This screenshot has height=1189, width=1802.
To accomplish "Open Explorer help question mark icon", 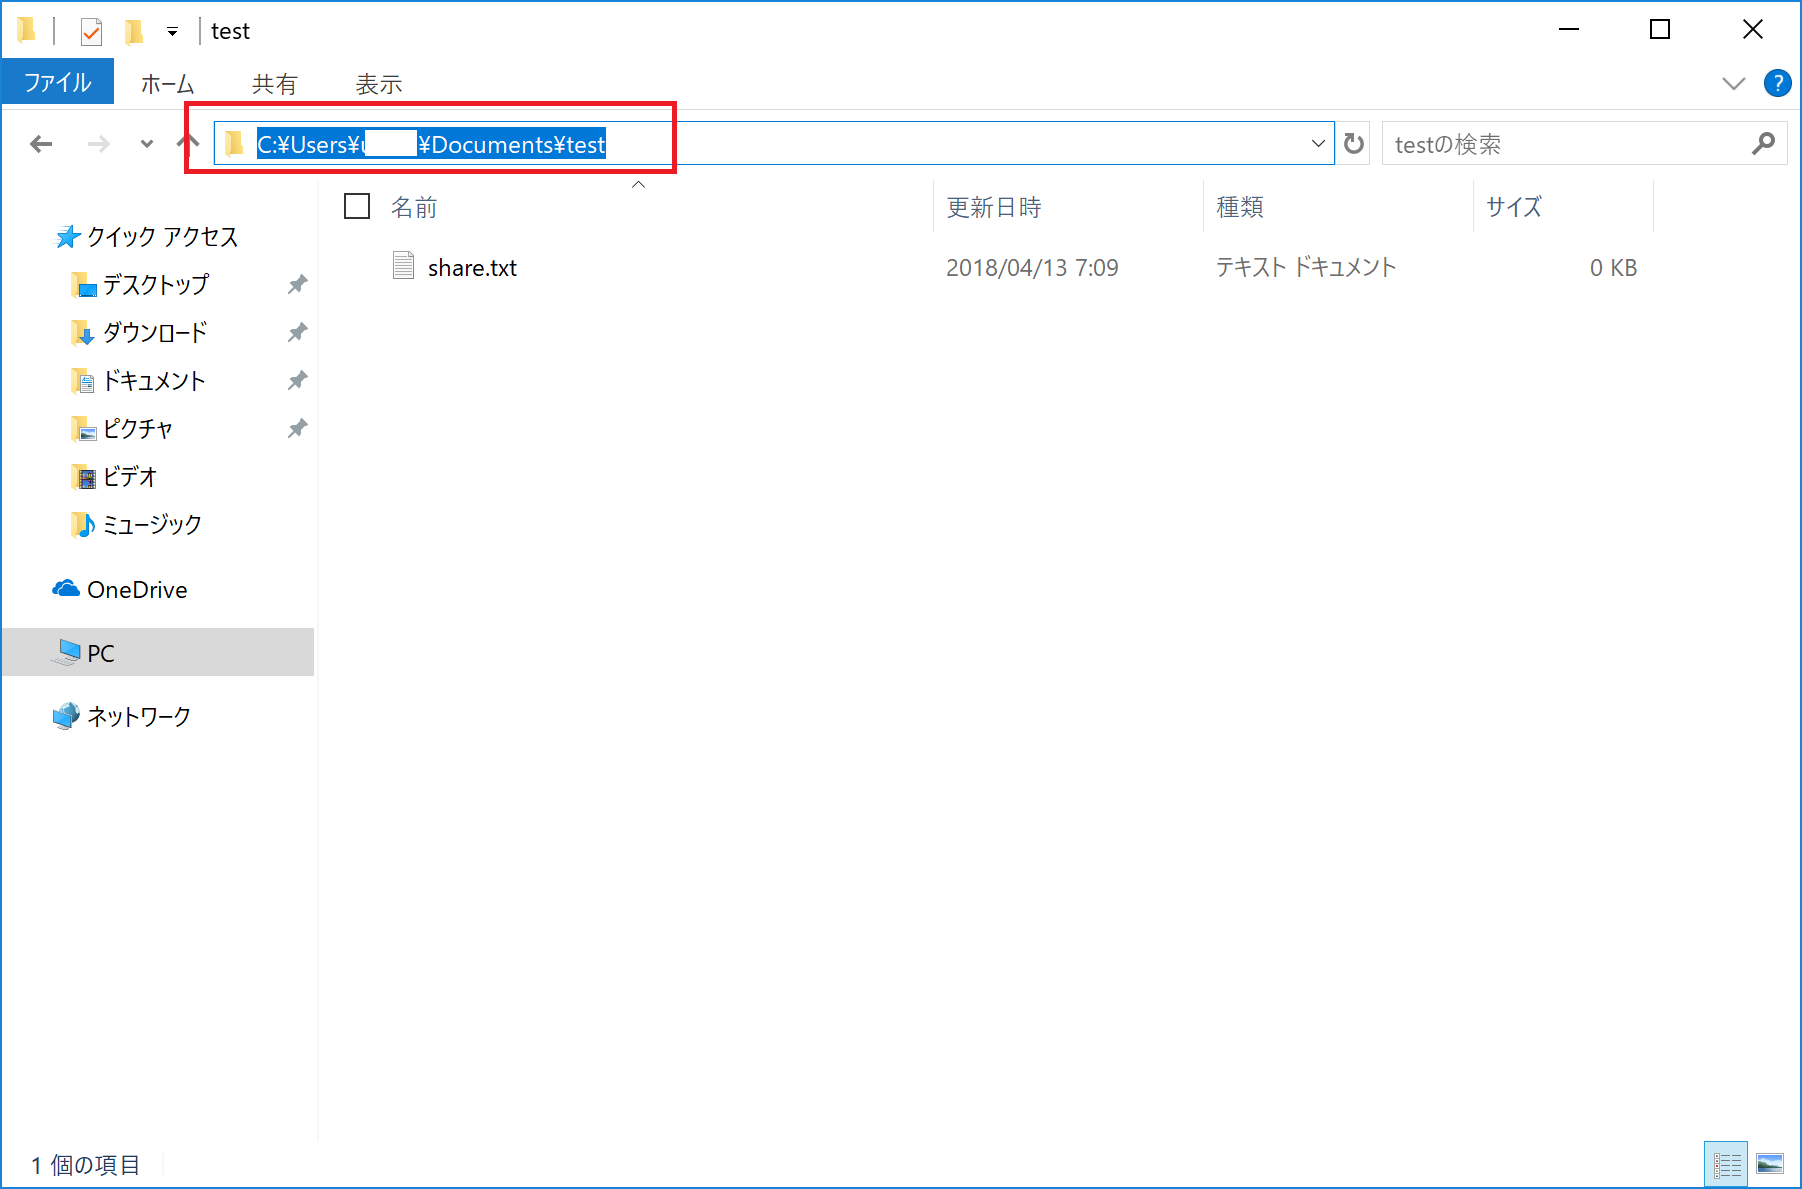I will click(1777, 83).
